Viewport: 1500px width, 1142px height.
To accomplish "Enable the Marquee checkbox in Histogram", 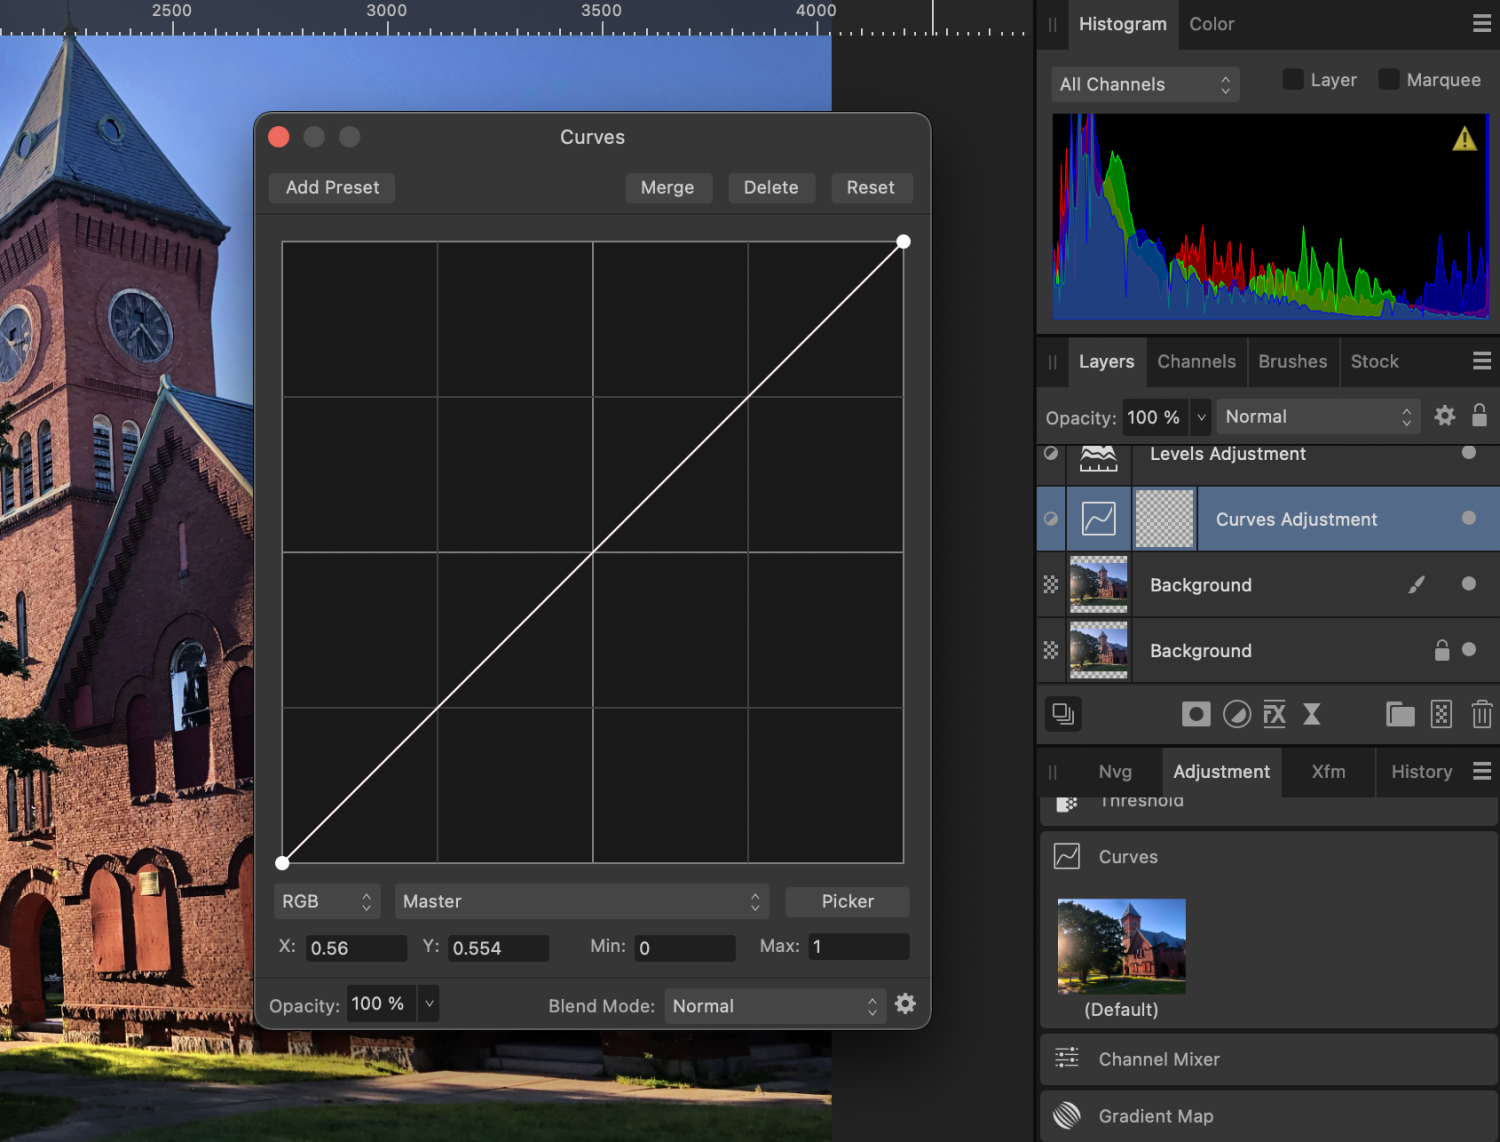I will coord(1388,78).
